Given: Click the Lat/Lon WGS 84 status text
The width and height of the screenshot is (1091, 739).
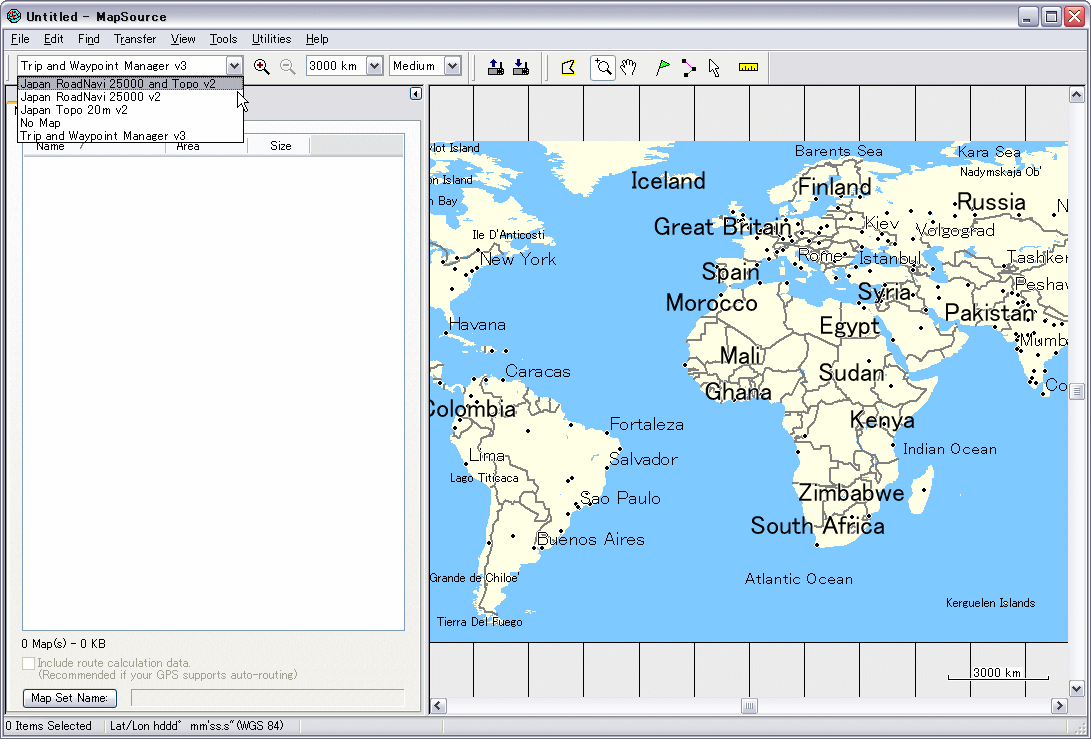Looking at the screenshot, I should (197, 726).
